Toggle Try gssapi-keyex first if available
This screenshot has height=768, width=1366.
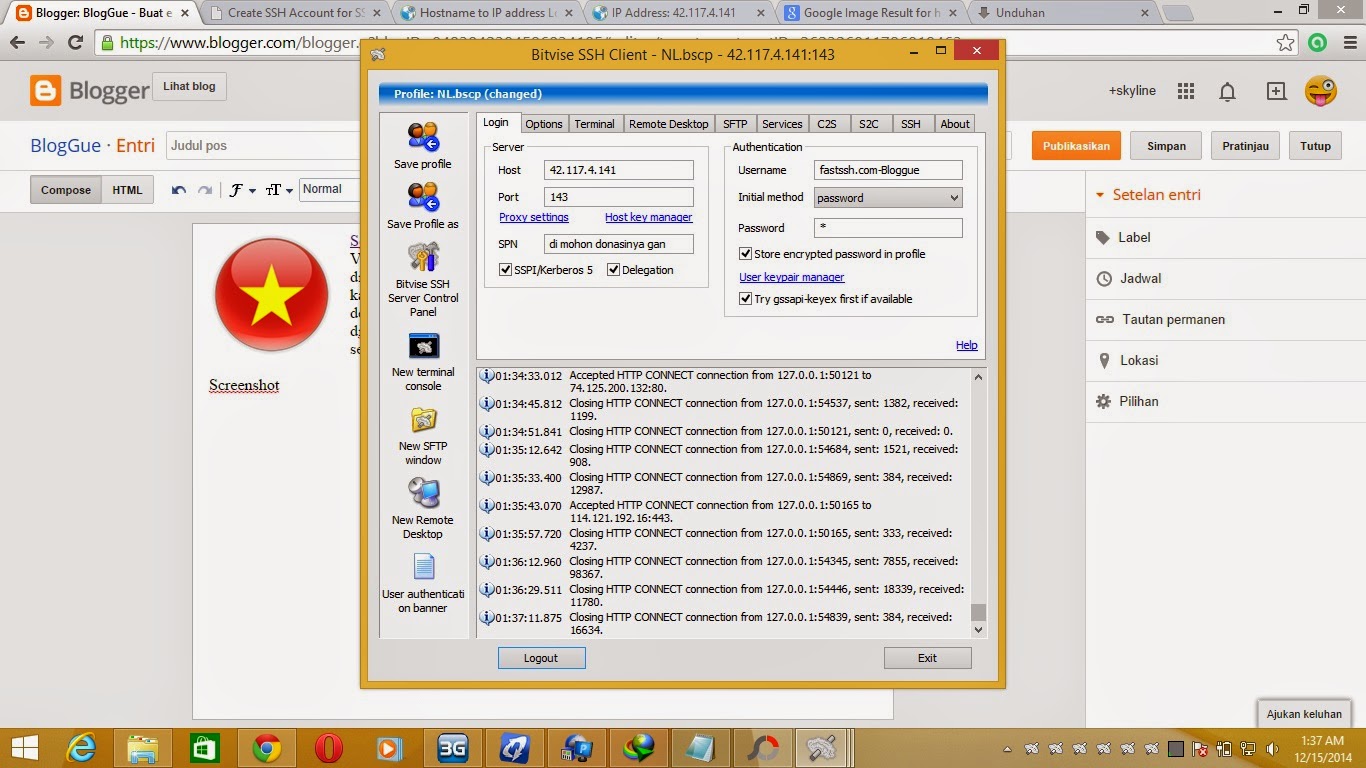click(x=745, y=299)
